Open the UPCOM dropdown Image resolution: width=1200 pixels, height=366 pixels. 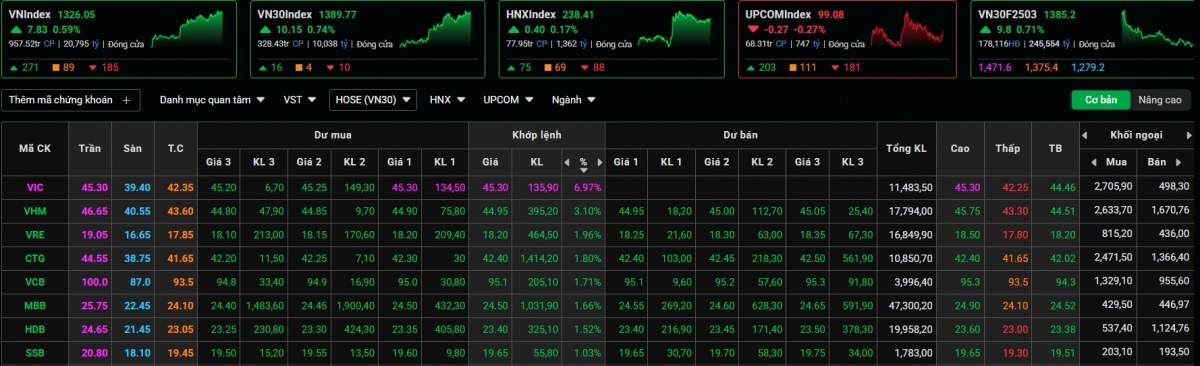(508, 100)
